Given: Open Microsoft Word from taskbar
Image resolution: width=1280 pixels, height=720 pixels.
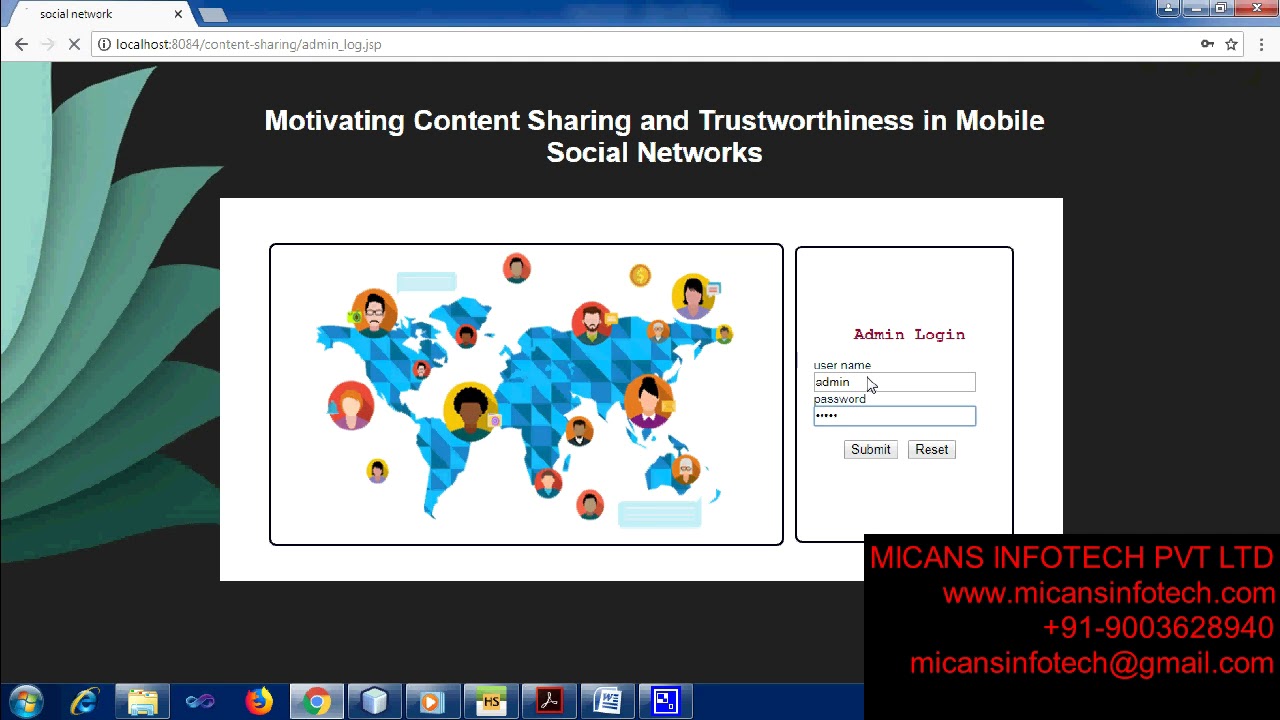Looking at the screenshot, I should point(607,702).
